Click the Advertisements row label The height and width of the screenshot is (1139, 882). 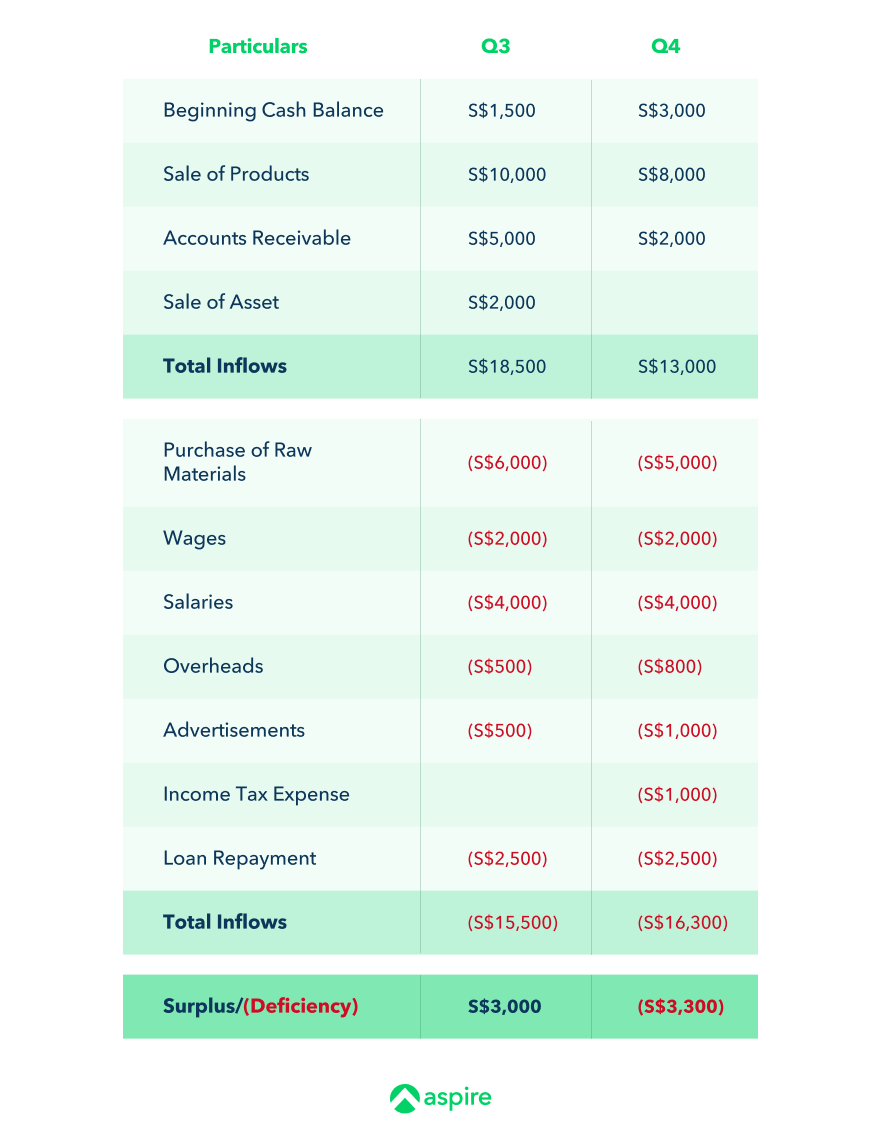(x=234, y=730)
